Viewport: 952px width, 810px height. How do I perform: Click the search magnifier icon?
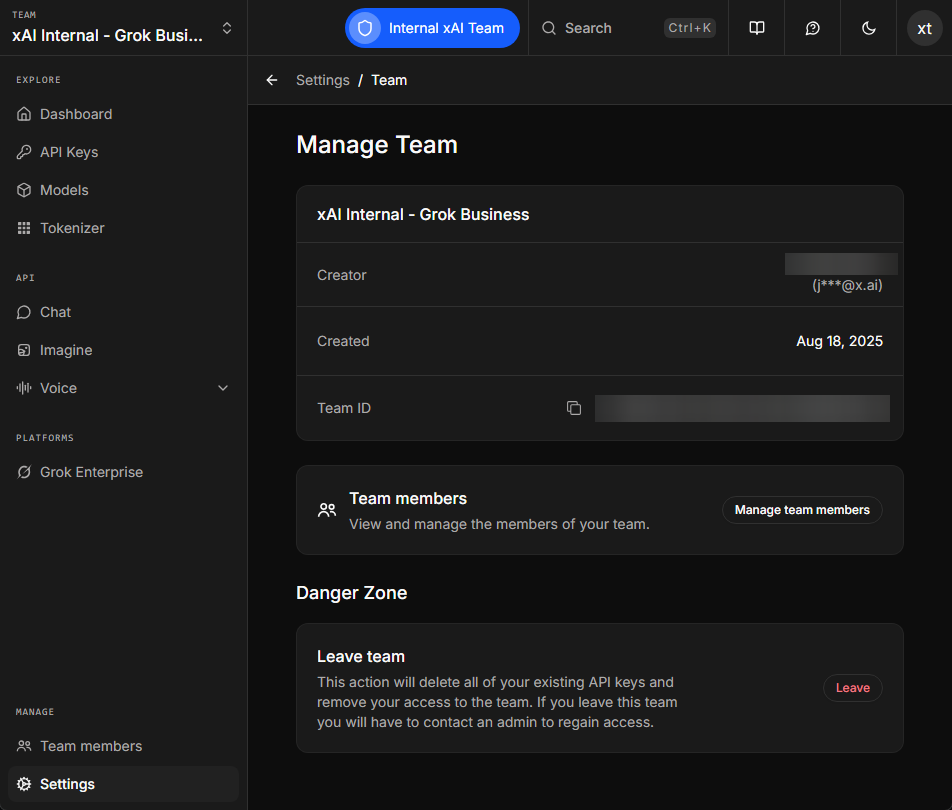(x=549, y=28)
